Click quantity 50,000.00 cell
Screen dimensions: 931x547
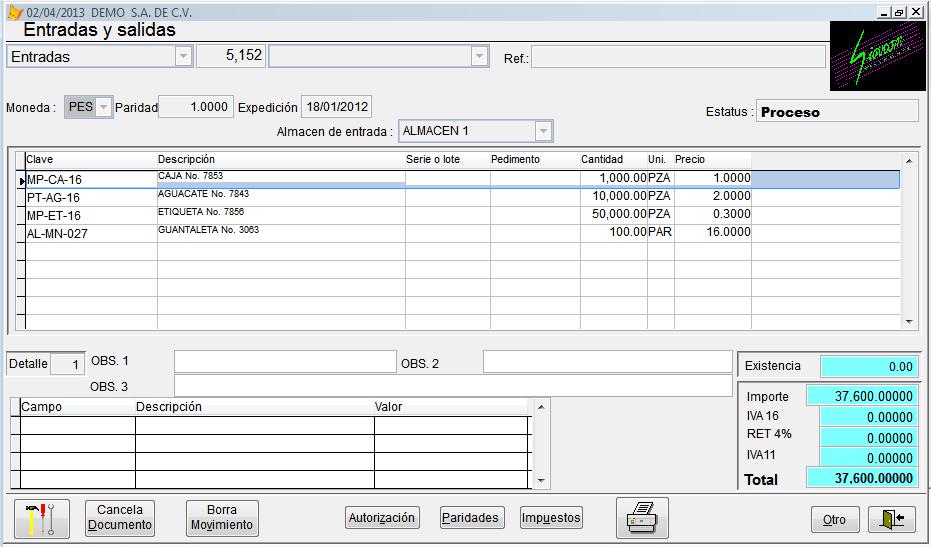614,214
